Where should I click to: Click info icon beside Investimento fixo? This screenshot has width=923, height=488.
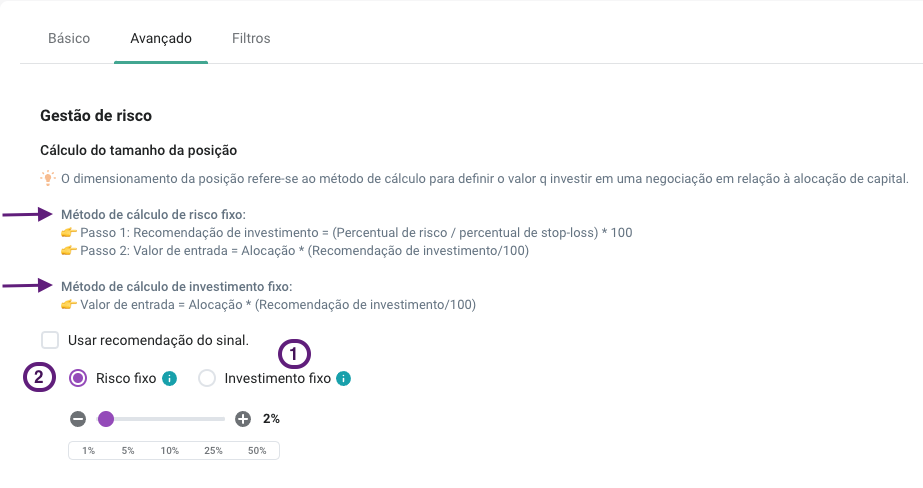(x=343, y=379)
